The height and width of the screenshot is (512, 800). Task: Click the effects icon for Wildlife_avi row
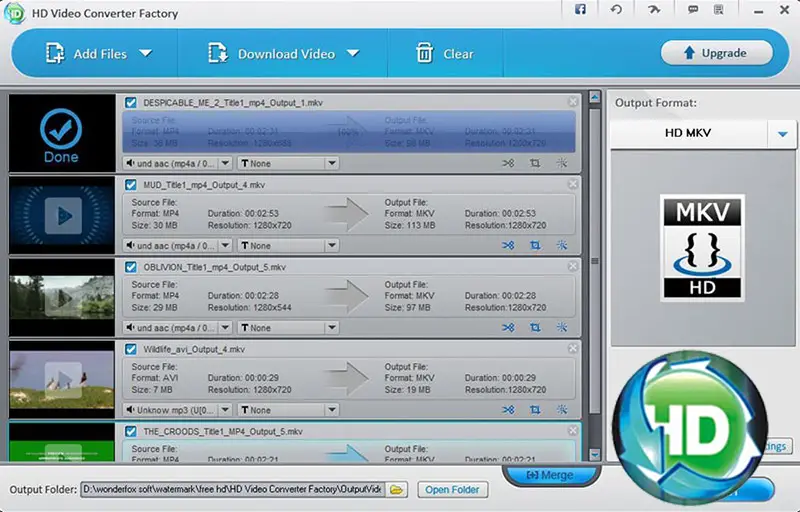[562, 409]
